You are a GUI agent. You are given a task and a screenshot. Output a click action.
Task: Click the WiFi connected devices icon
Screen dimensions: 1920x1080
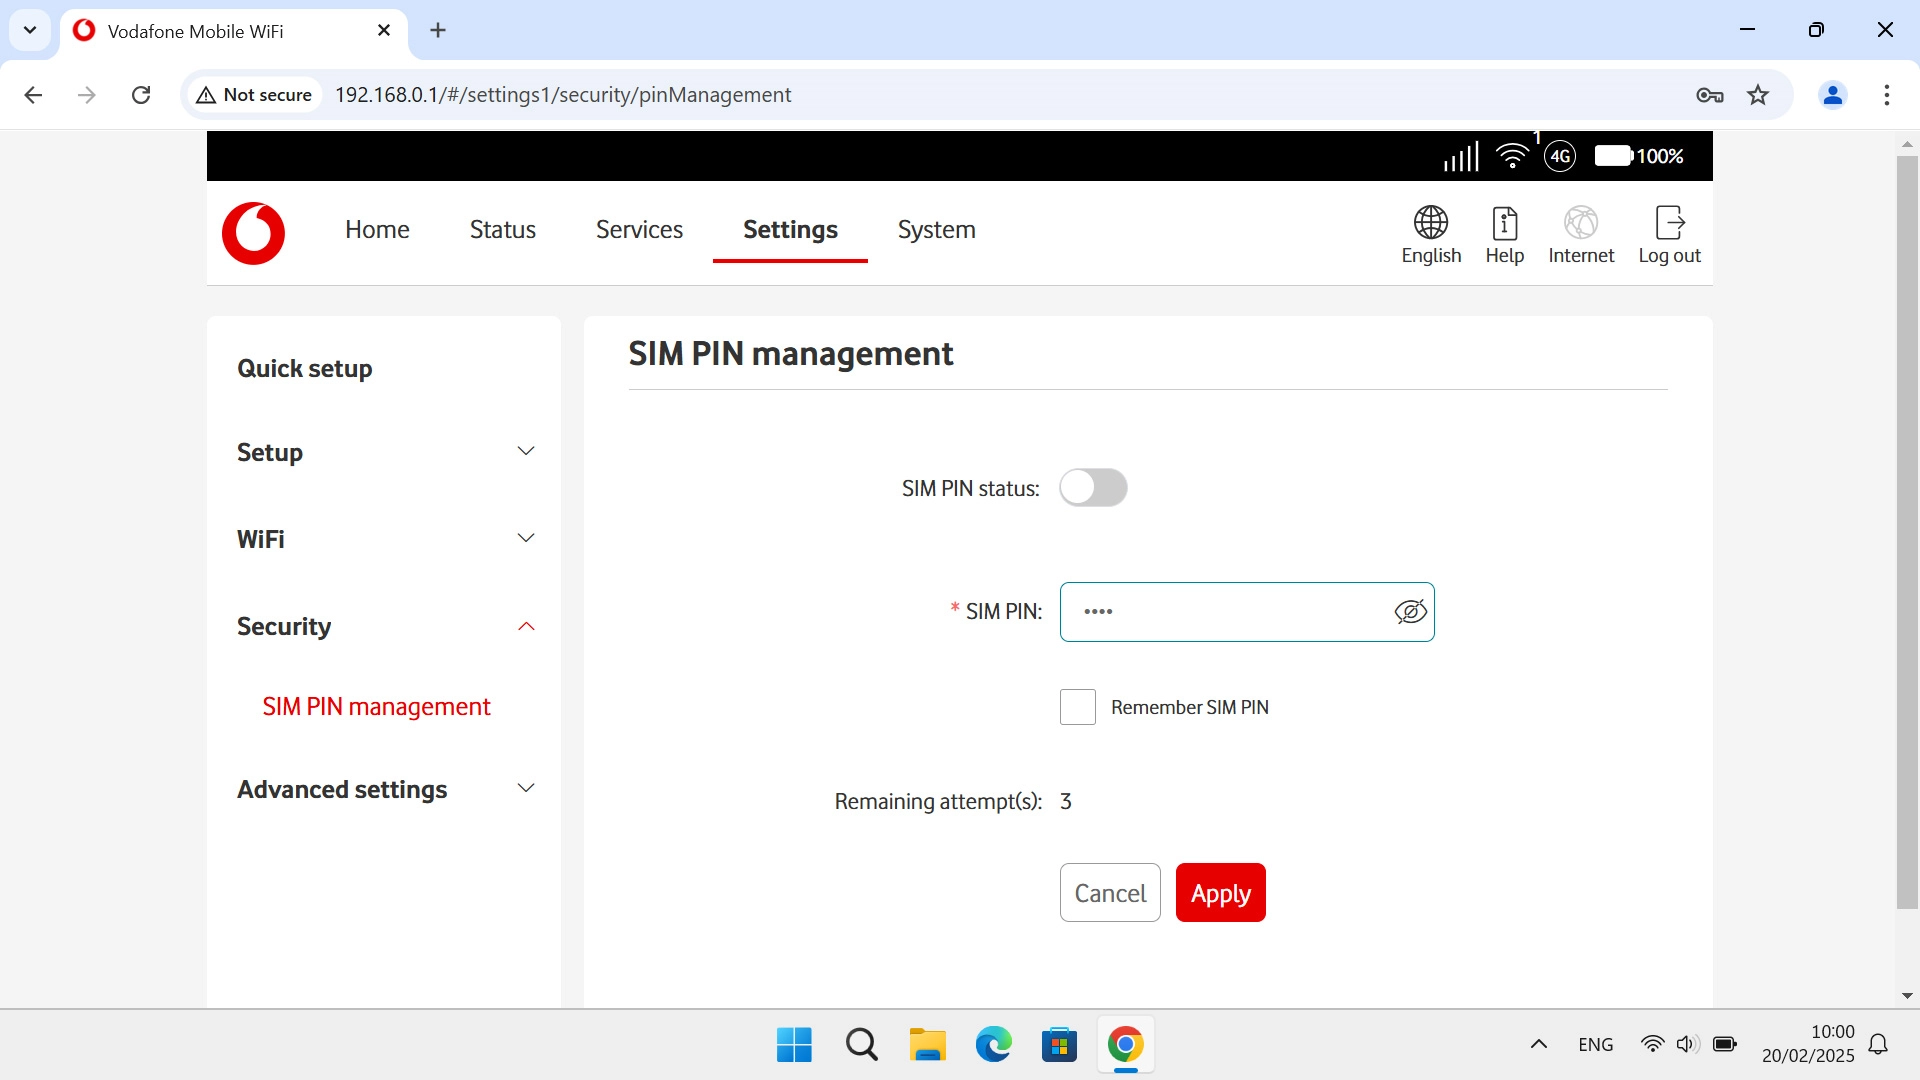click(1513, 156)
